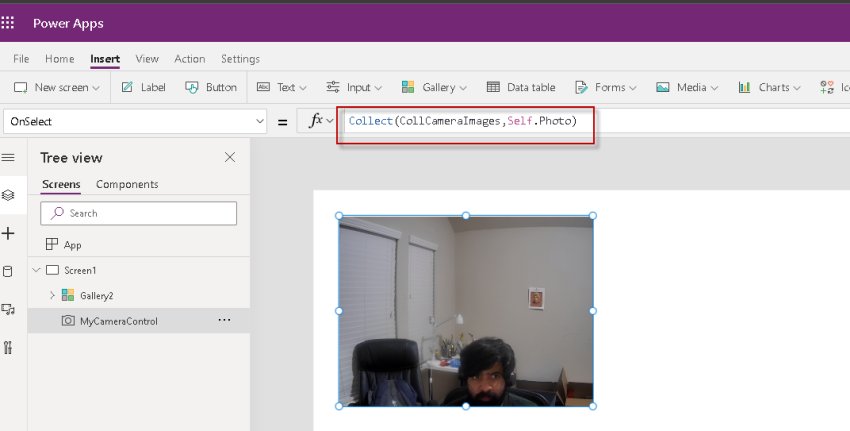
Task: Insert a Data table
Action: tap(521, 87)
